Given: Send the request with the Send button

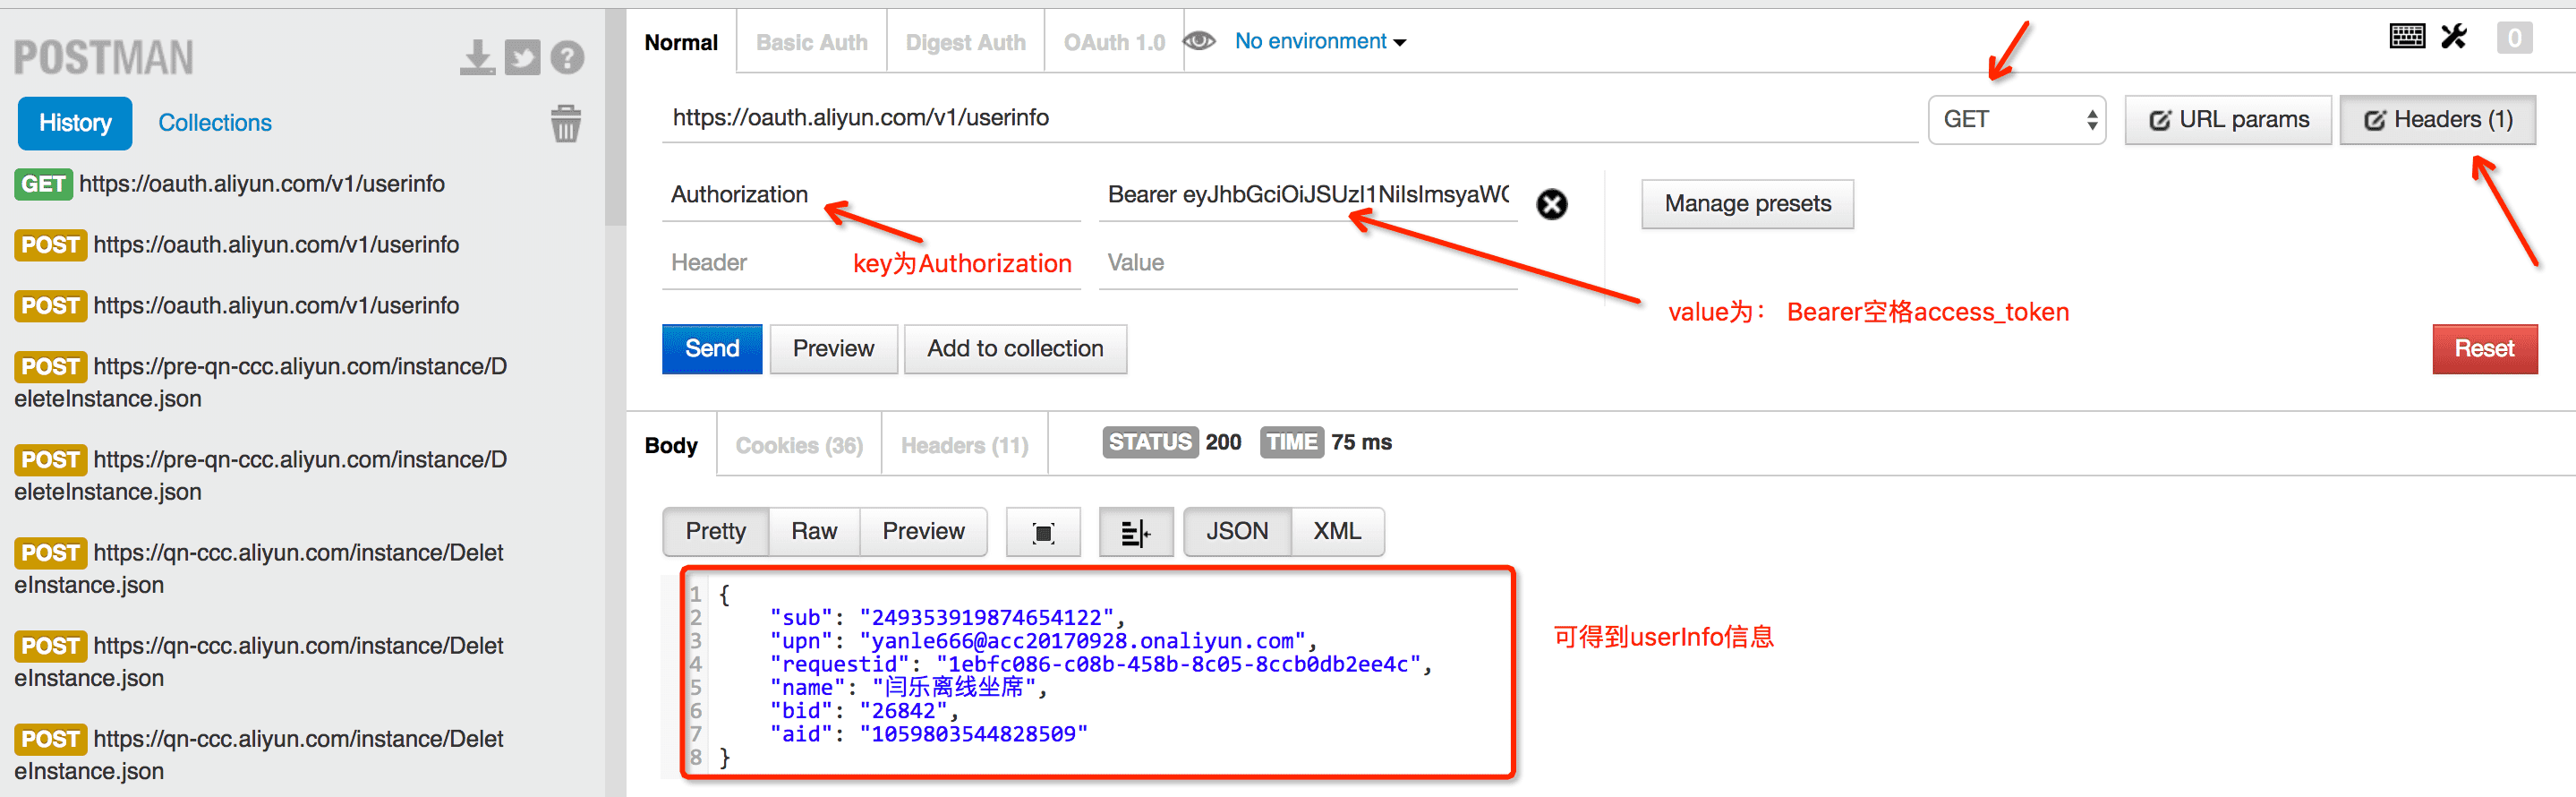Looking at the screenshot, I should click(712, 349).
